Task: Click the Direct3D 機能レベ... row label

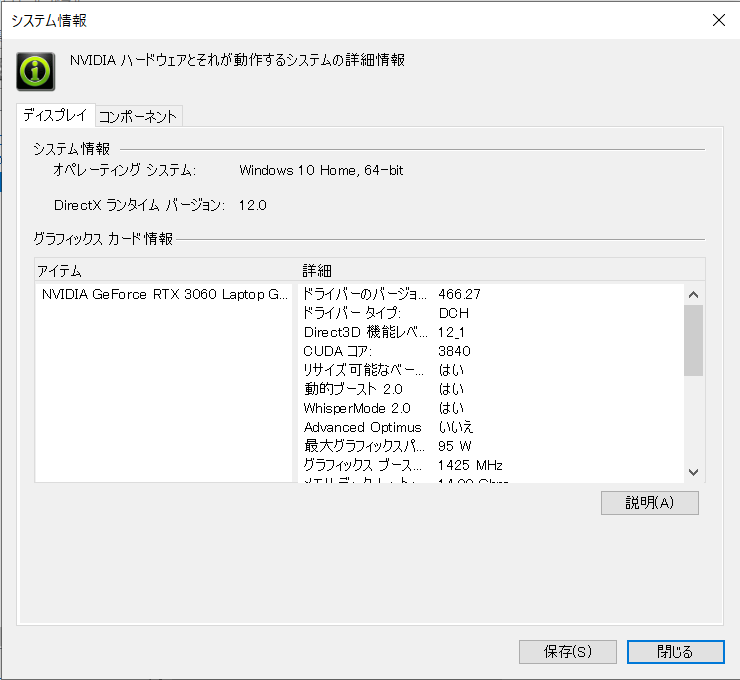Action: [x=365, y=332]
